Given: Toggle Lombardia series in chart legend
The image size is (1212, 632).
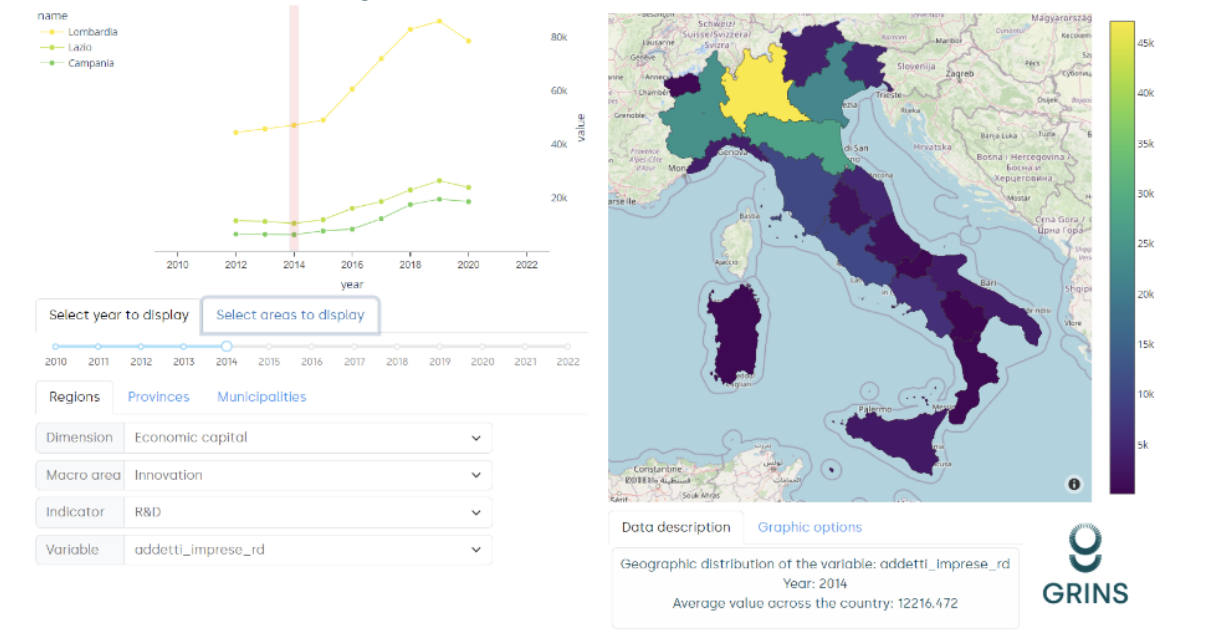Looking at the screenshot, I should [92, 32].
